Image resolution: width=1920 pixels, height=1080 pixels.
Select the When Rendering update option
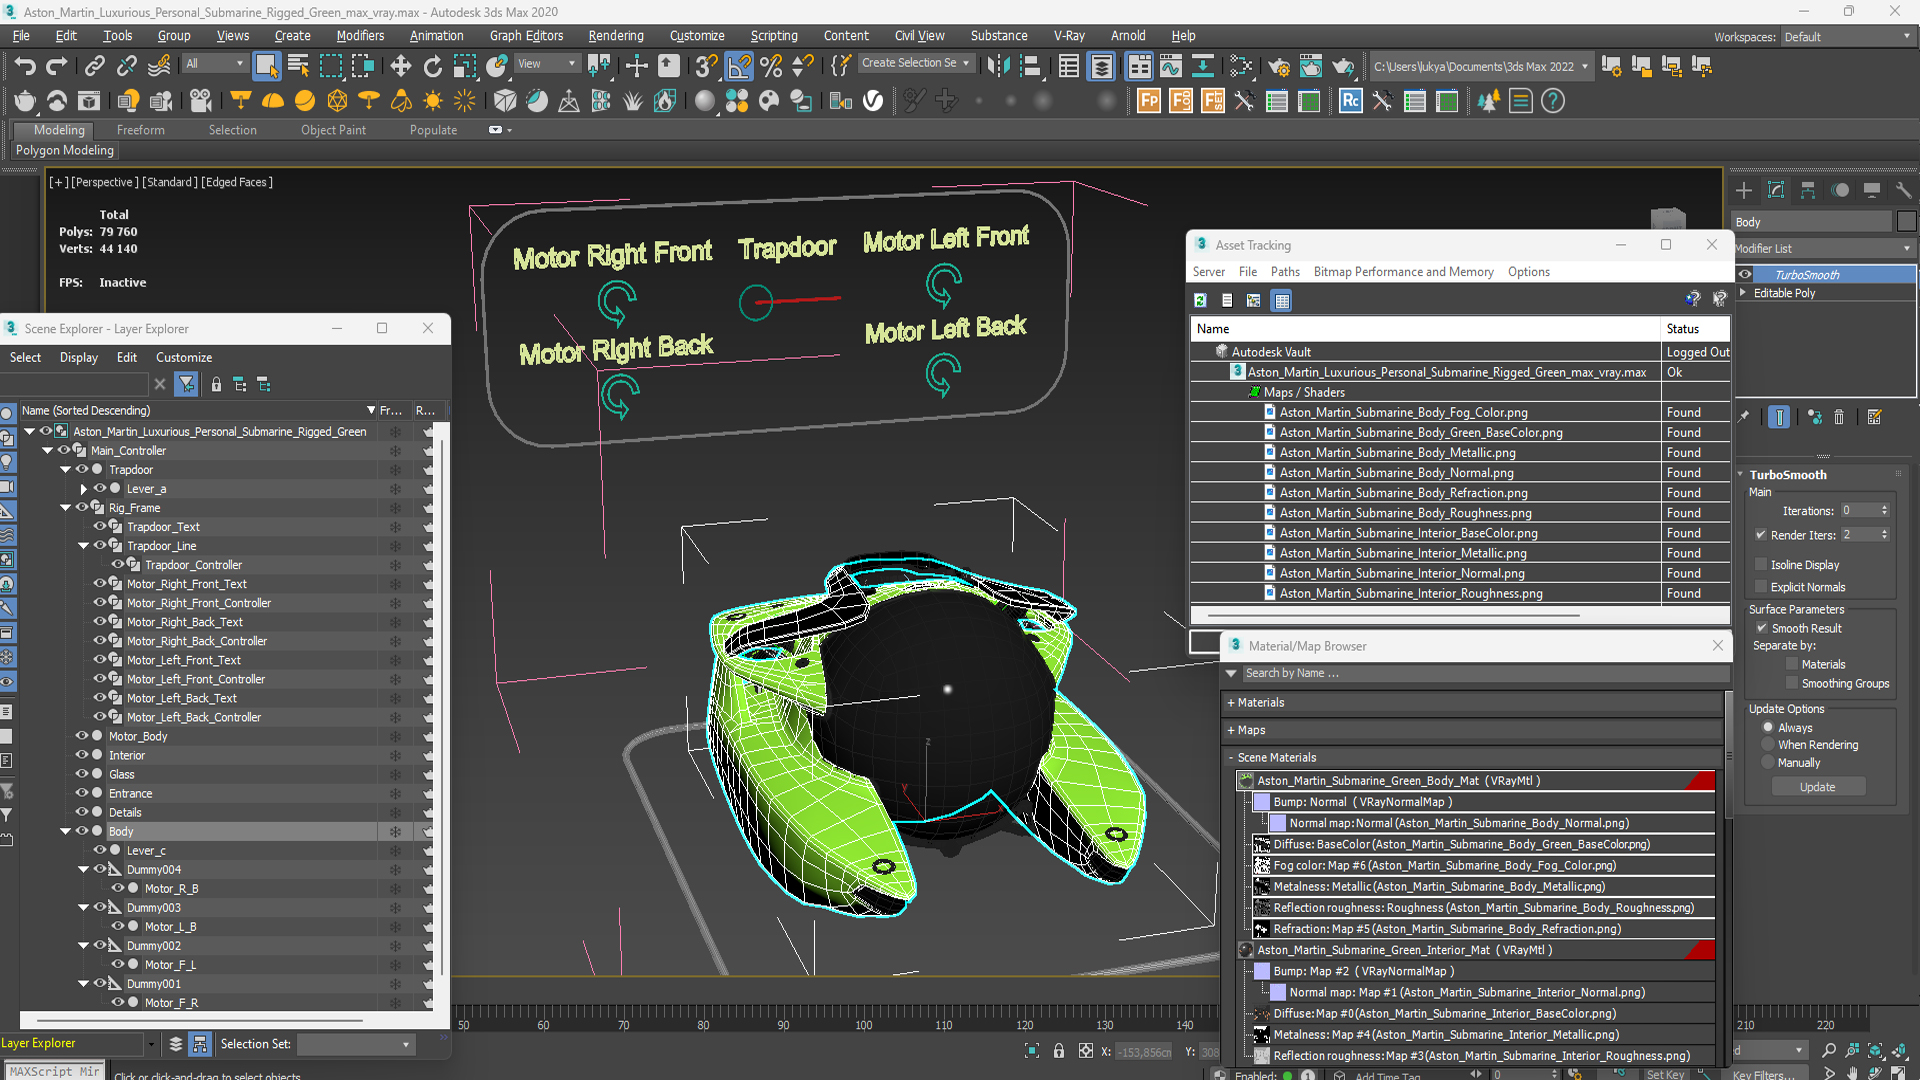pos(1768,745)
